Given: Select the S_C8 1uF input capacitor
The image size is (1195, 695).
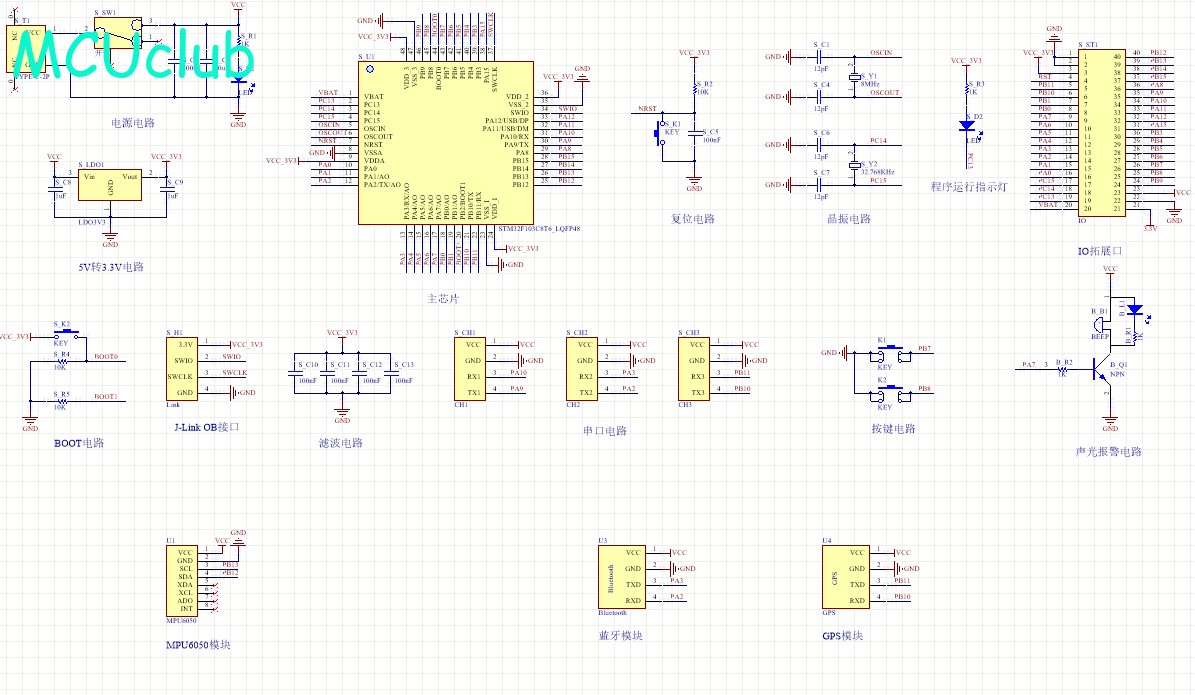Looking at the screenshot, I should tap(54, 189).
